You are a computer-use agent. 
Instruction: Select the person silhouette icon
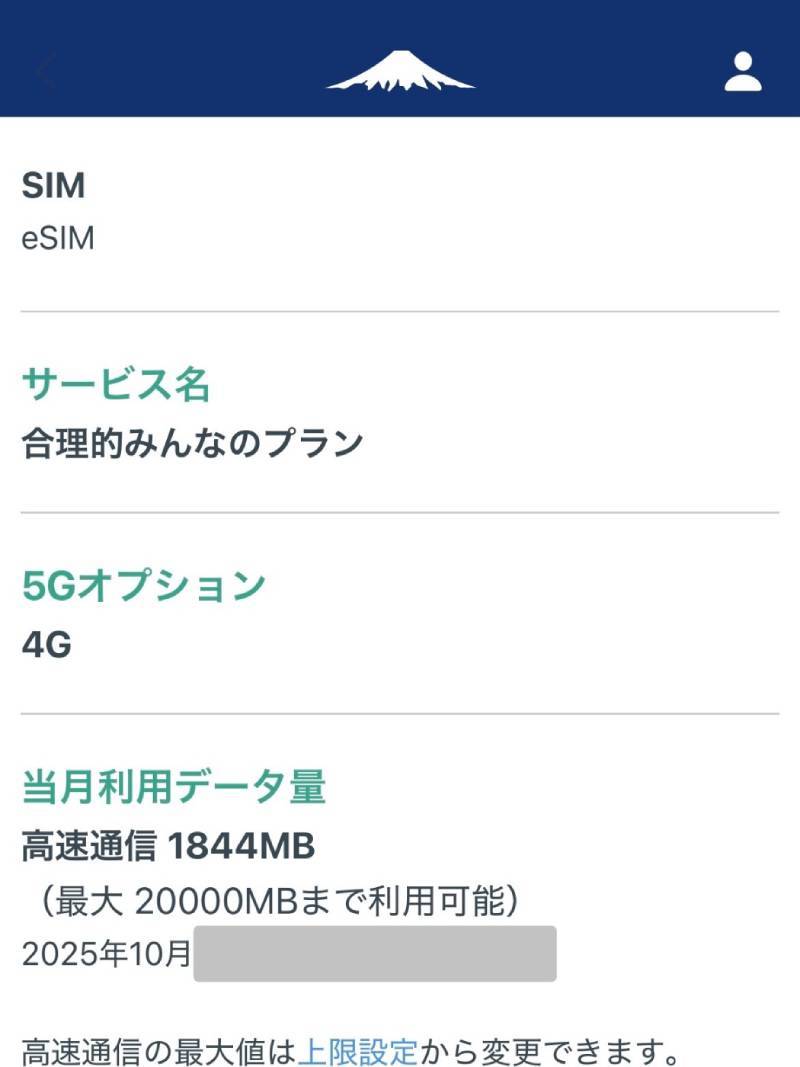741,72
